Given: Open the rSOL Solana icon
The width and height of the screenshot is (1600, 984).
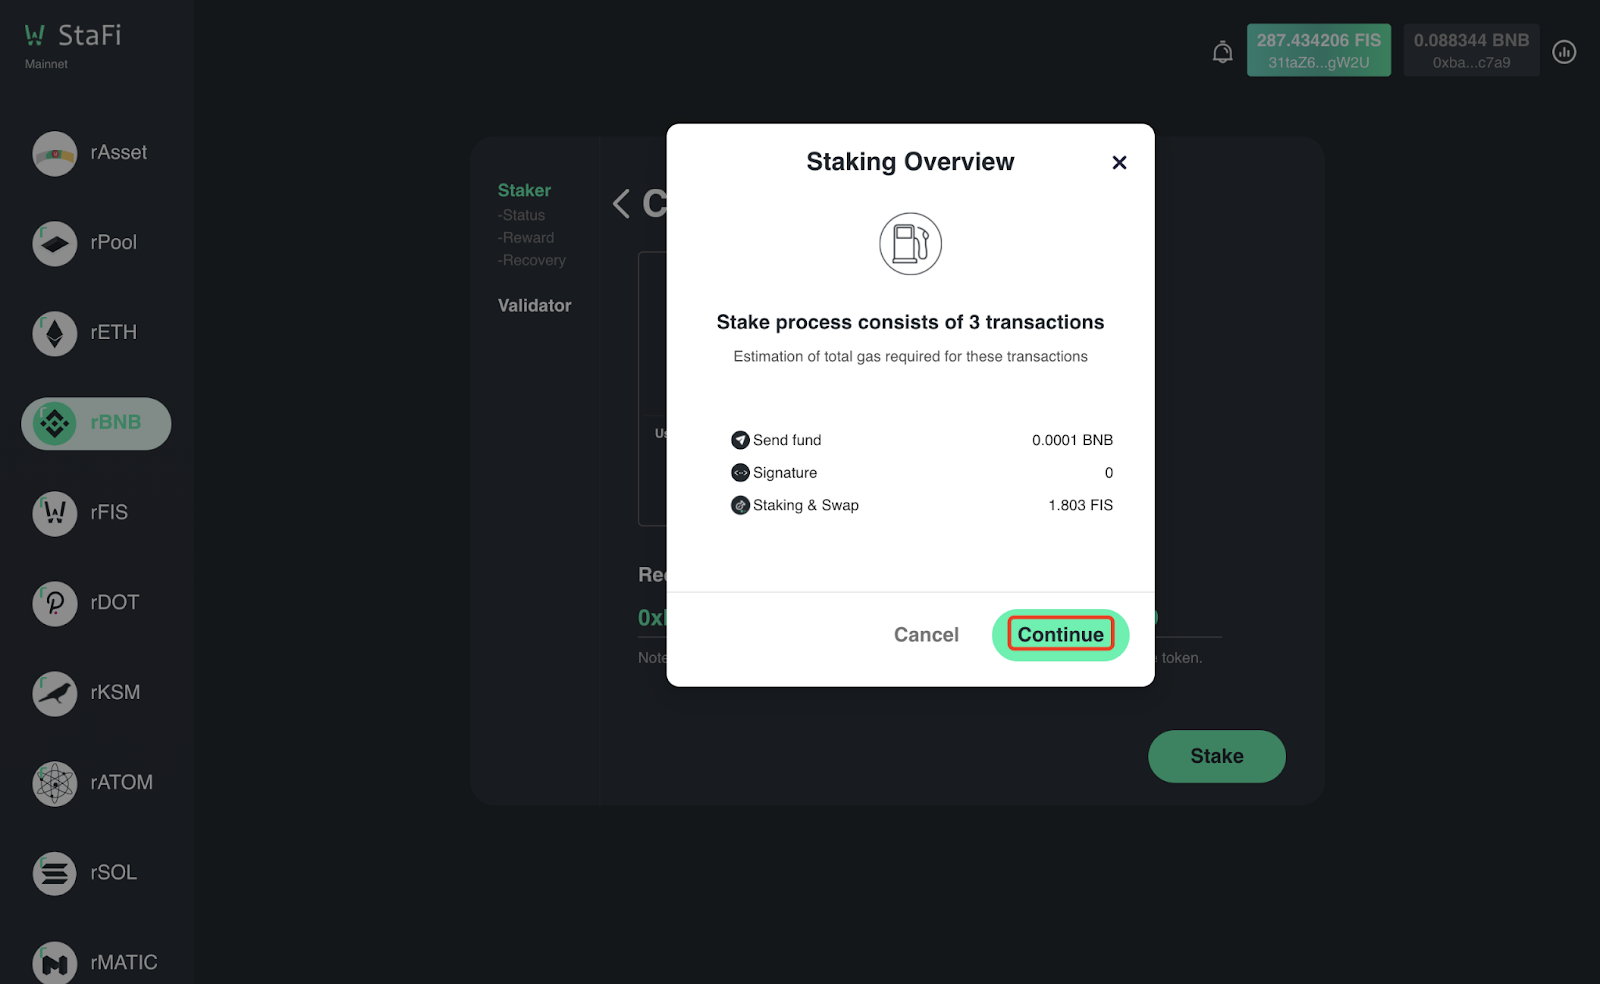Looking at the screenshot, I should pyautogui.click(x=55, y=874).
